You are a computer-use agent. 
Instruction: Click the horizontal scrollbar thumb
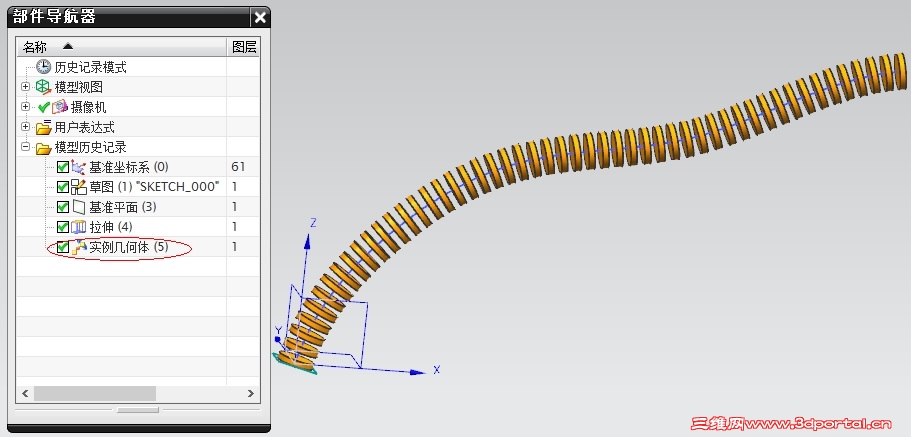pos(95,393)
